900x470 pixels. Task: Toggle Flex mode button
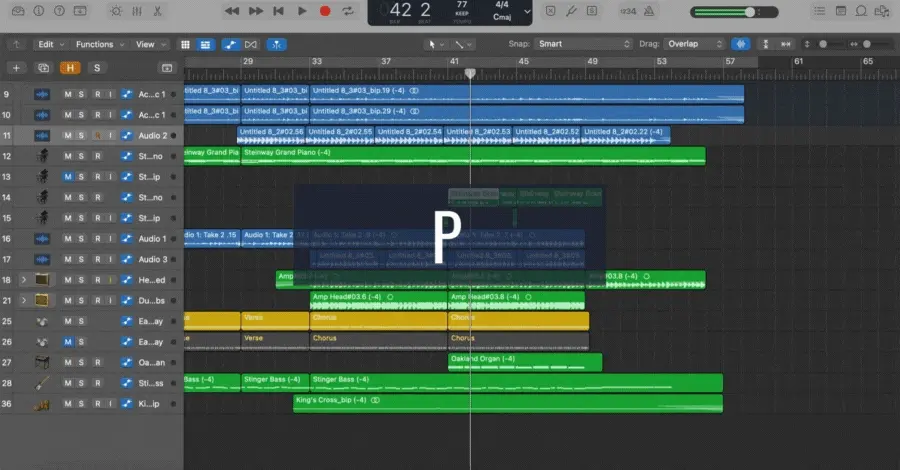tap(251, 44)
